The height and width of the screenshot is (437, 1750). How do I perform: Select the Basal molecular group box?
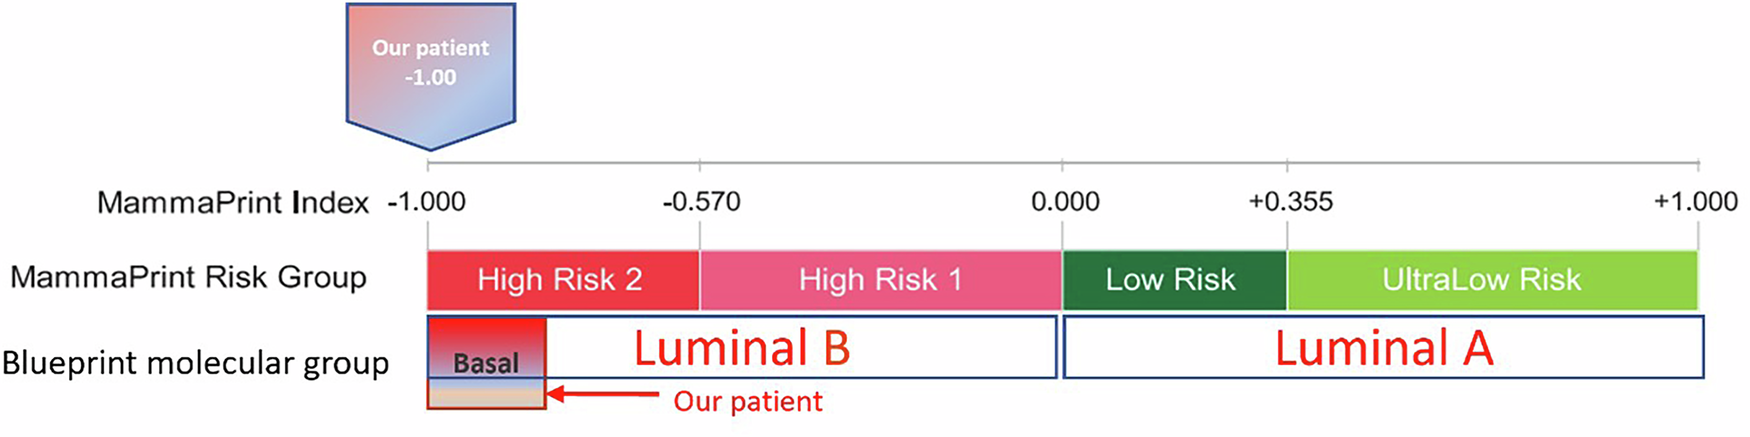pos(486,348)
